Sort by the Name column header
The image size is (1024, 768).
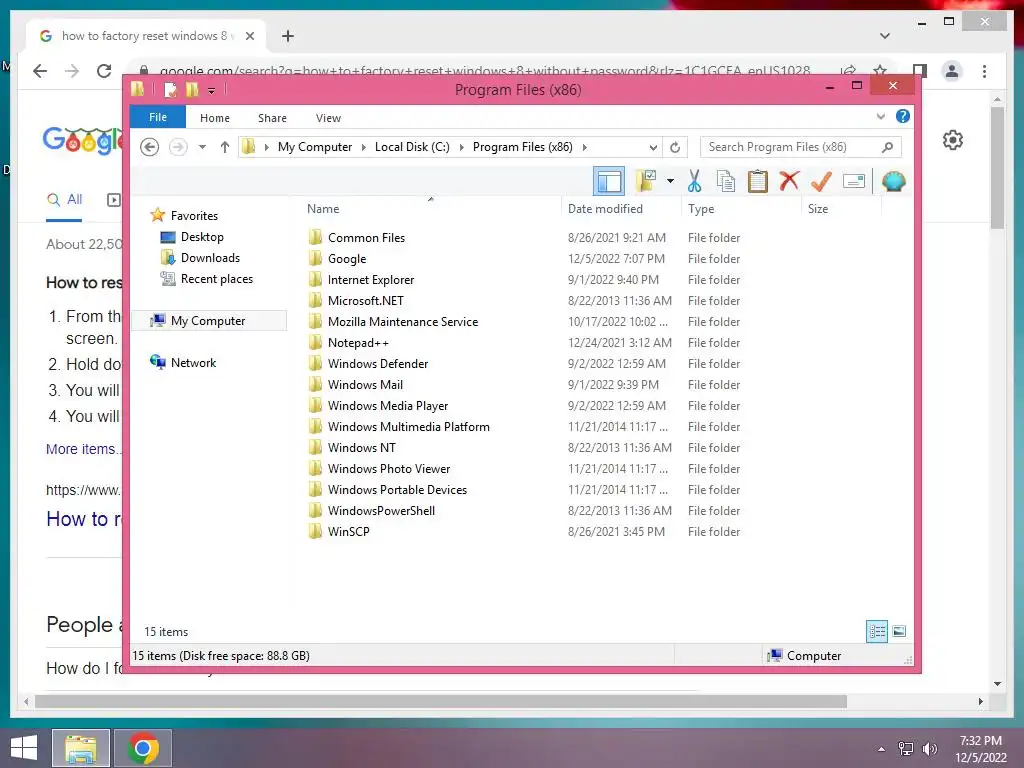431,209
